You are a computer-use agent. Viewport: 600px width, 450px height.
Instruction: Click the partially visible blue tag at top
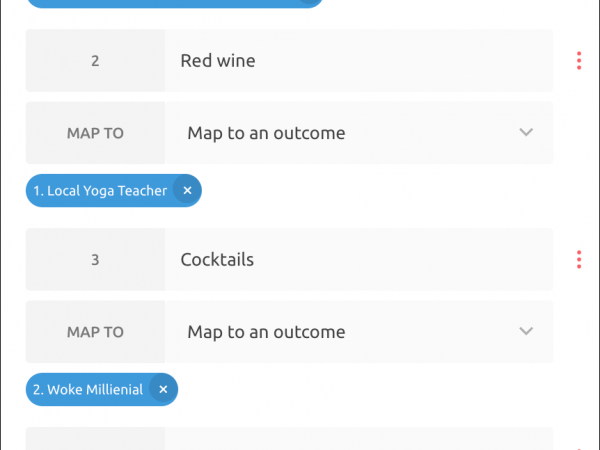pyautogui.click(x=174, y=3)
